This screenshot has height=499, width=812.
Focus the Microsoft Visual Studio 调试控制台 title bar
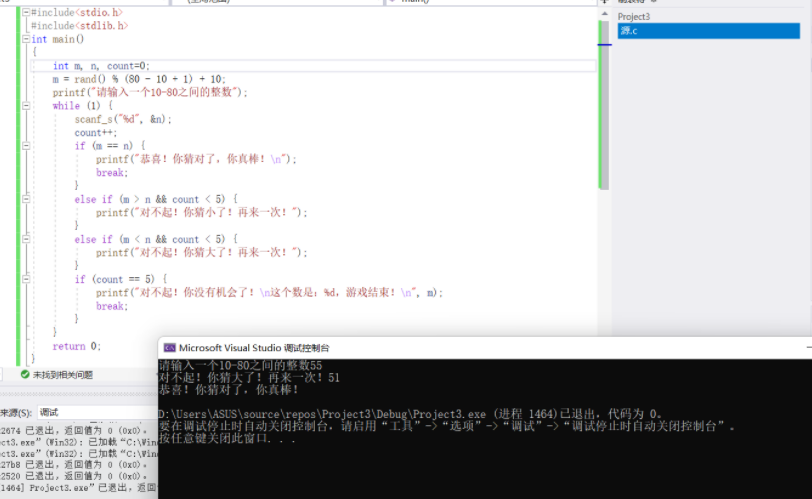click(485, 348)
